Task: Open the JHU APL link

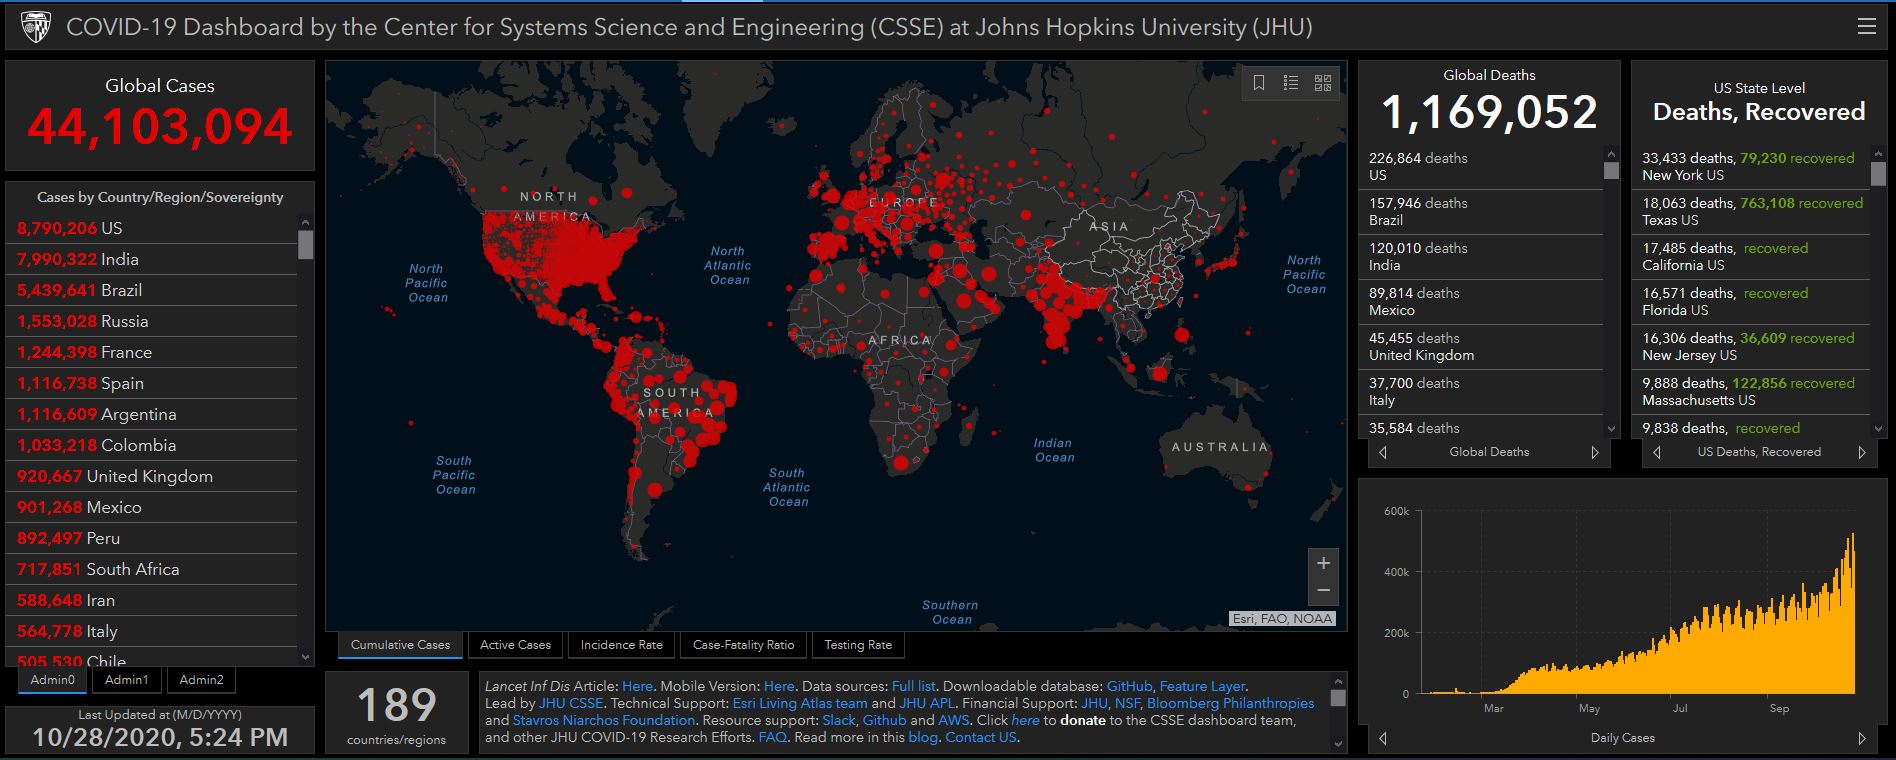Action: (x=928, y=703)
